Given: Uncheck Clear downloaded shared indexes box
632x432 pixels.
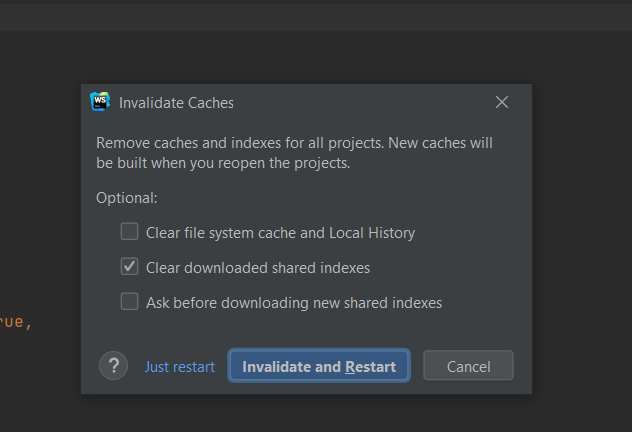Looking at the screenshot, I should [130, 267].
